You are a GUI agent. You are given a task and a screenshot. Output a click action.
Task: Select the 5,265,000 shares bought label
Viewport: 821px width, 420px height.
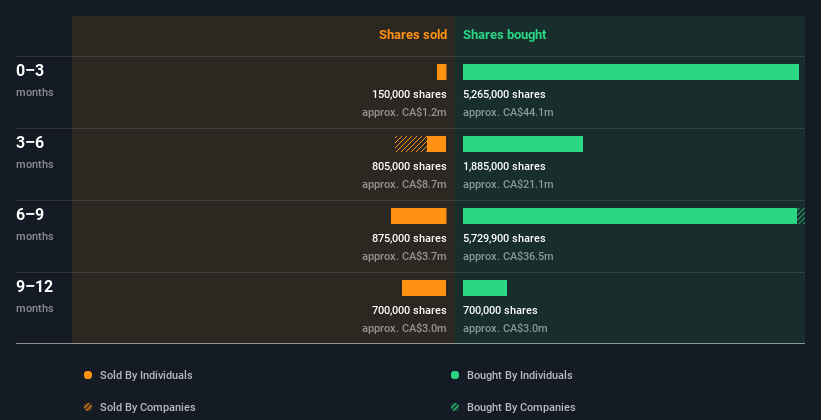[x=504, y=95]
